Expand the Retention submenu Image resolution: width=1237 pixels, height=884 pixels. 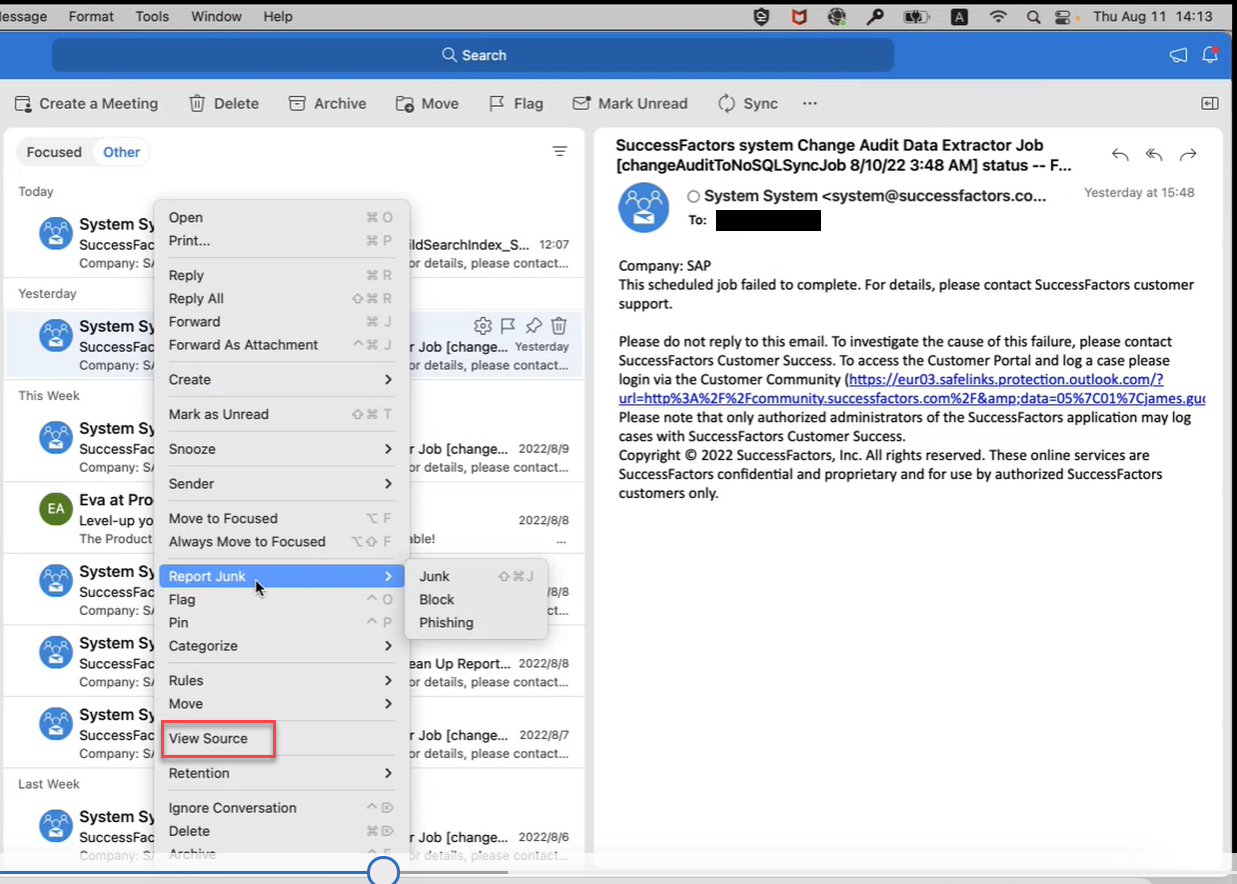pyautogui.click(x=280, y=773)
